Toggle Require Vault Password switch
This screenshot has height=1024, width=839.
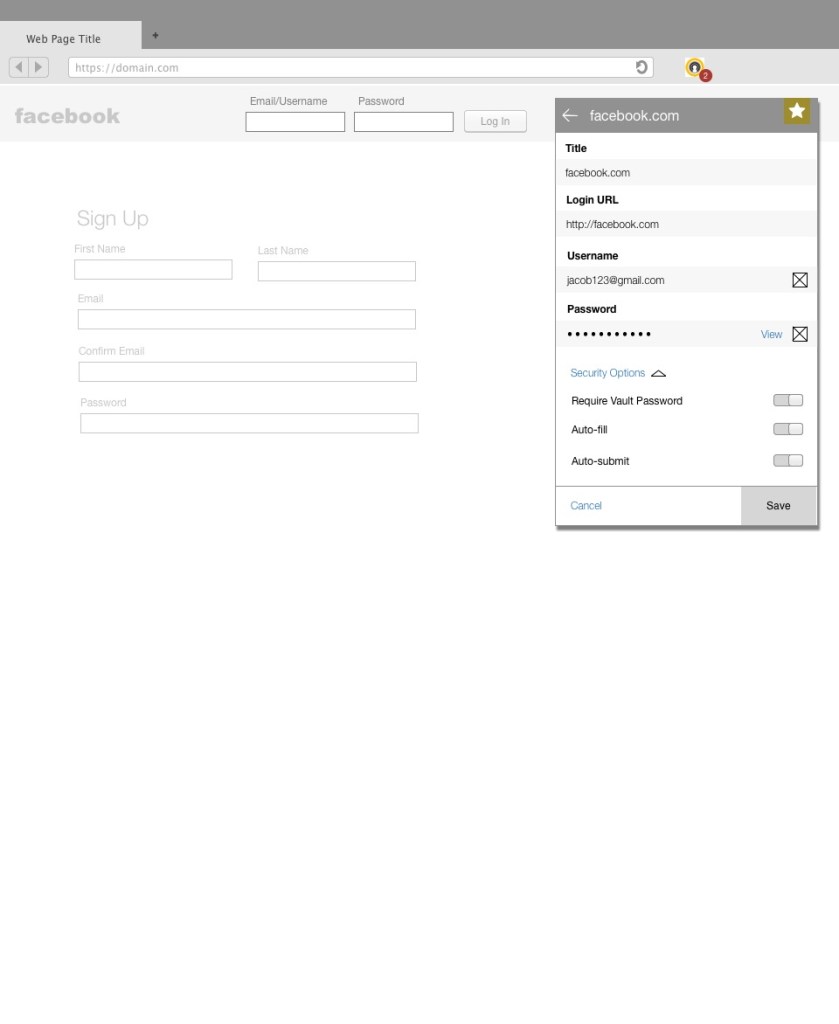pos(788,401)
